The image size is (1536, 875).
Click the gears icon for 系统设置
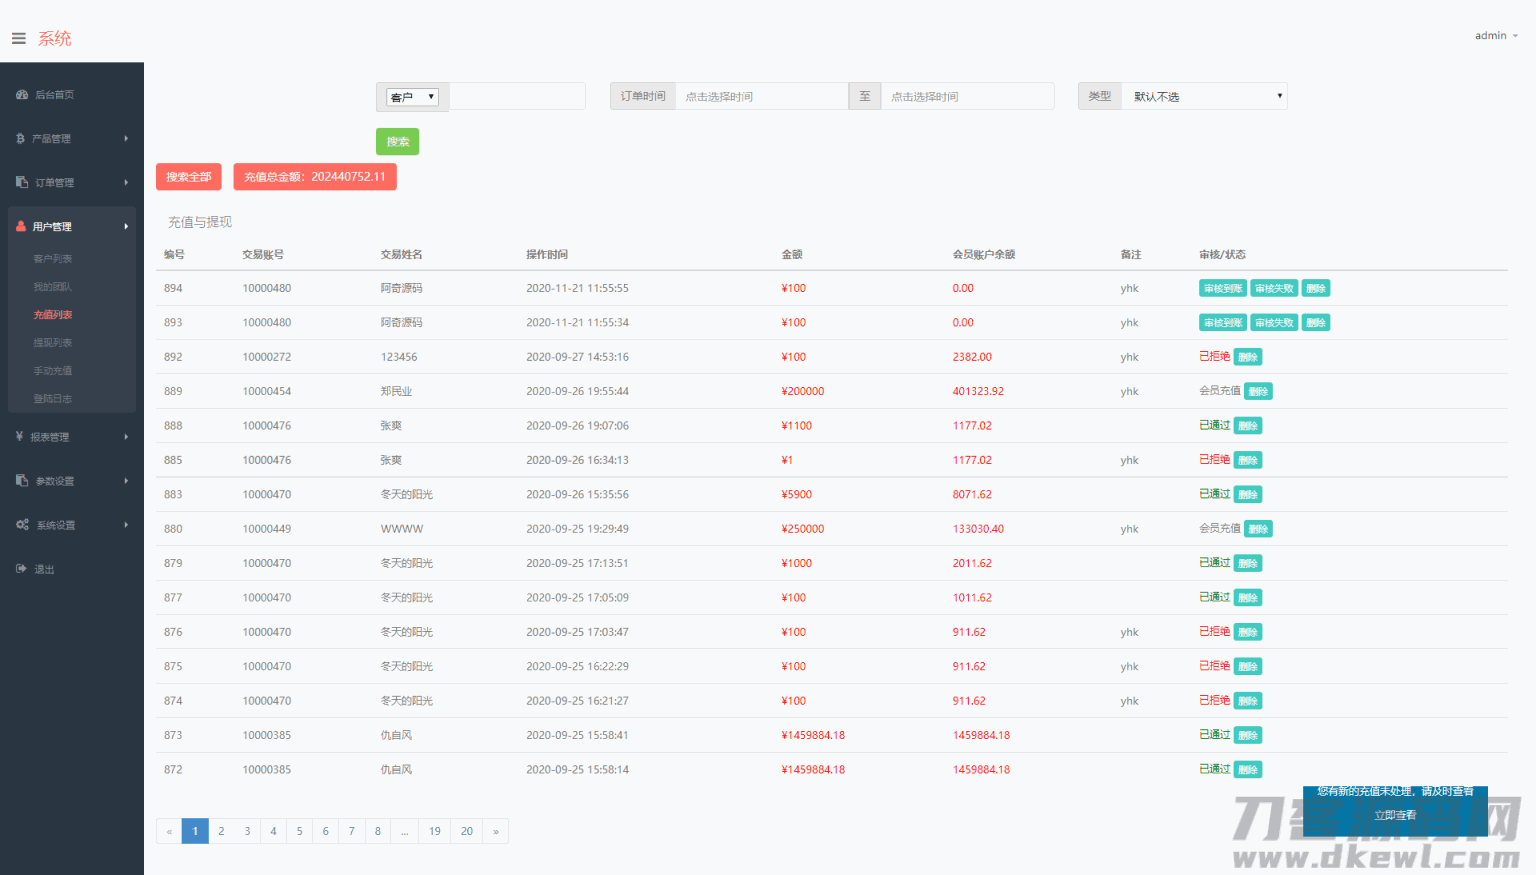(x=22, y=525)
